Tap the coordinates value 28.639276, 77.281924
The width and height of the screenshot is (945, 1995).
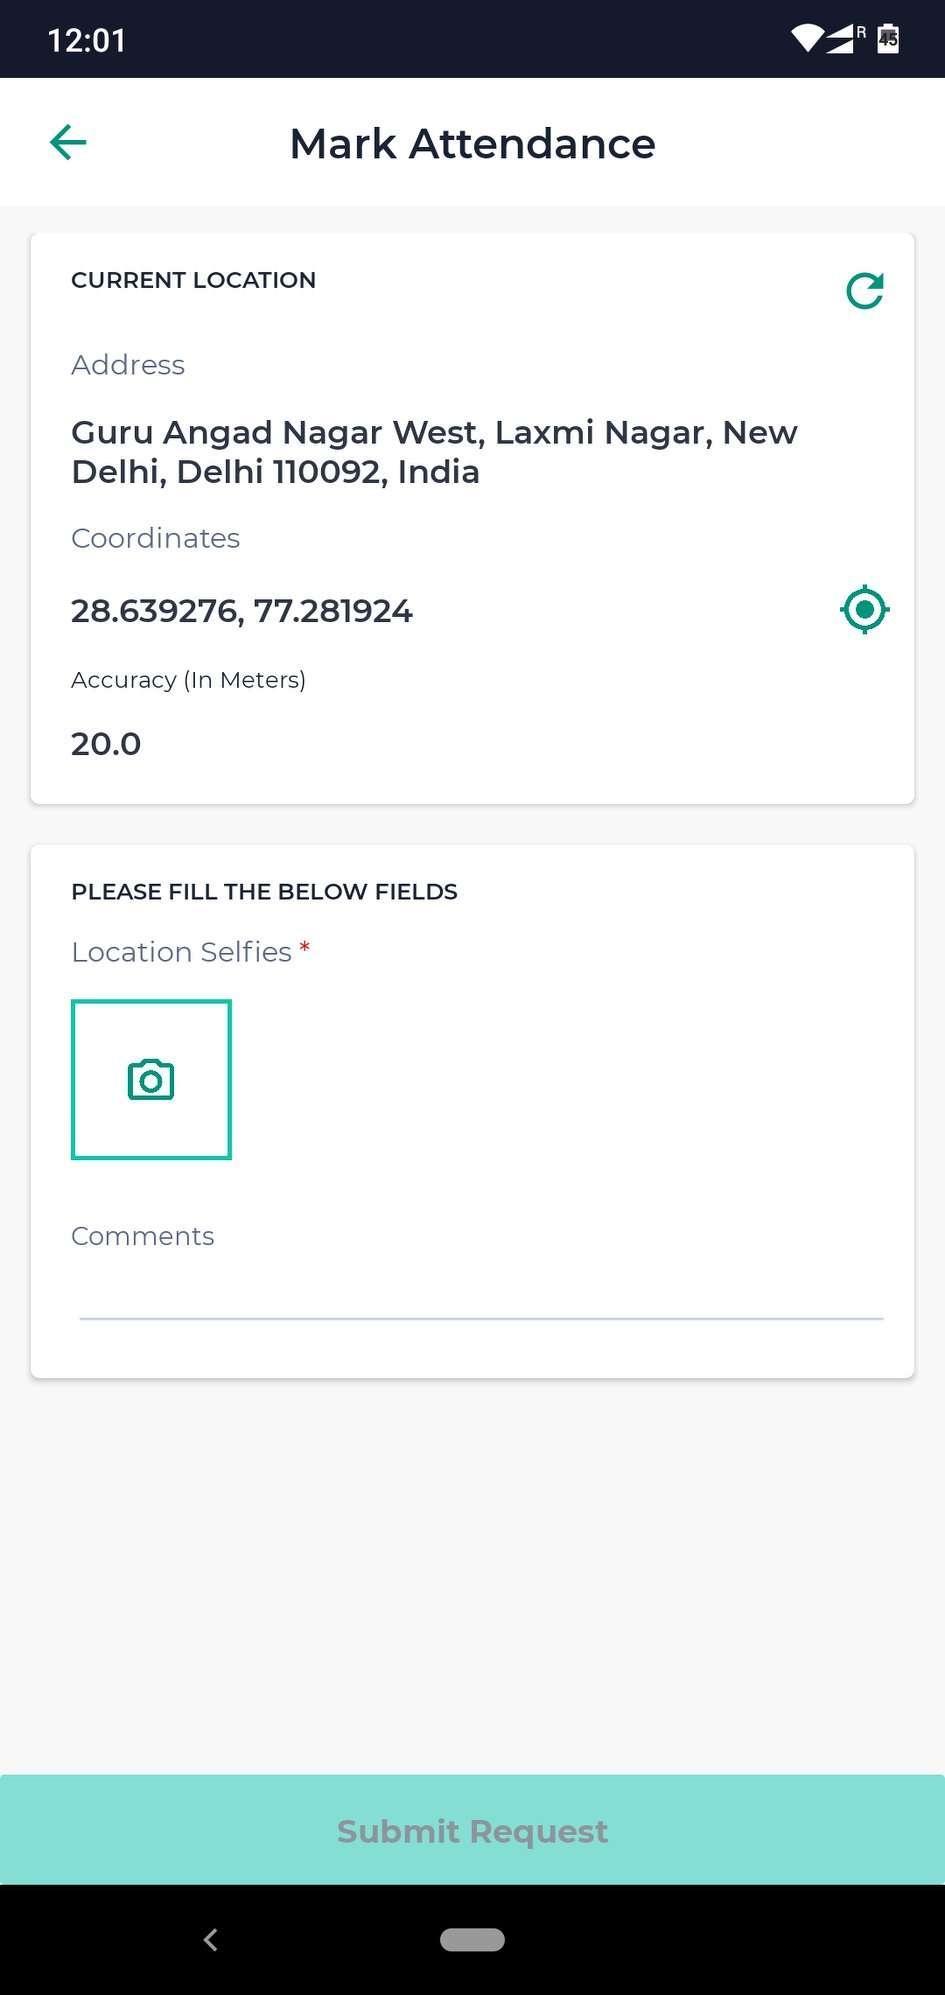coord(242,611)
